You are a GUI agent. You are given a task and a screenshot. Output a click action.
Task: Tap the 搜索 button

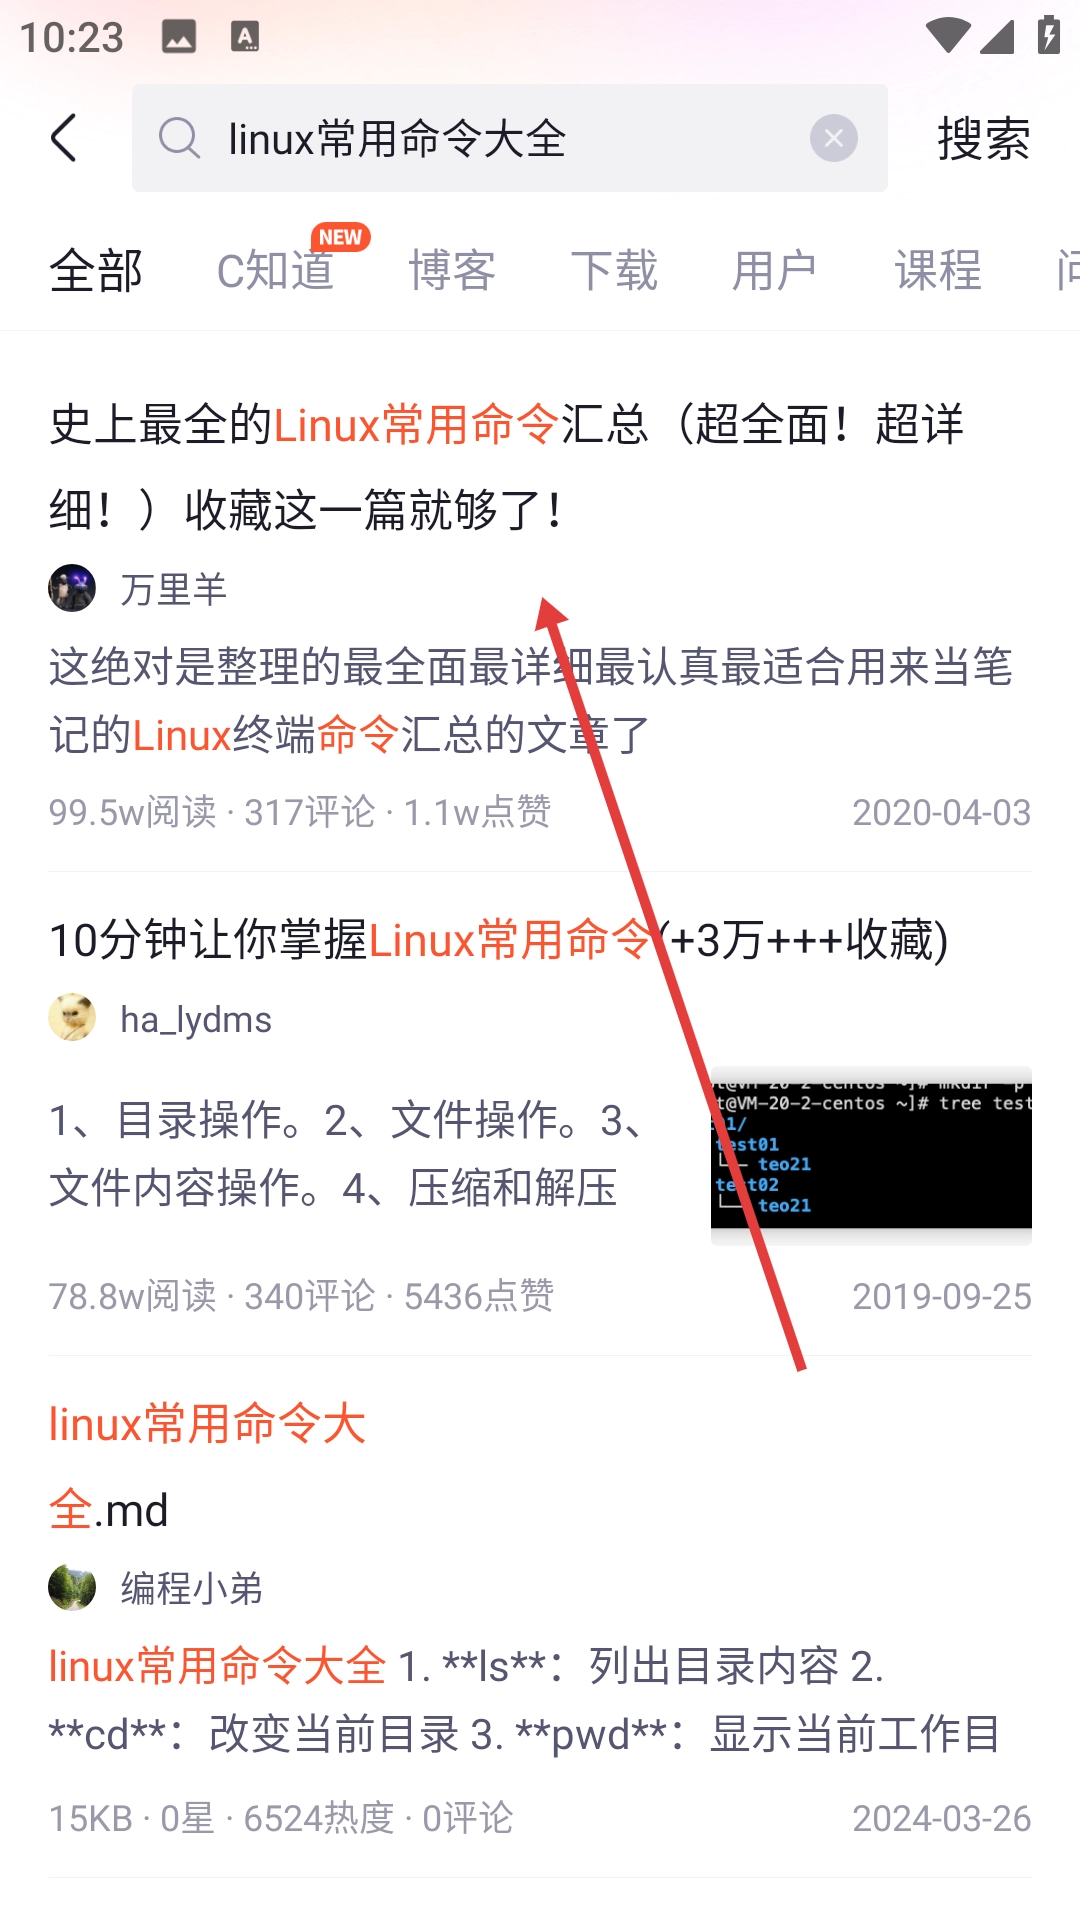click(984, 138)
